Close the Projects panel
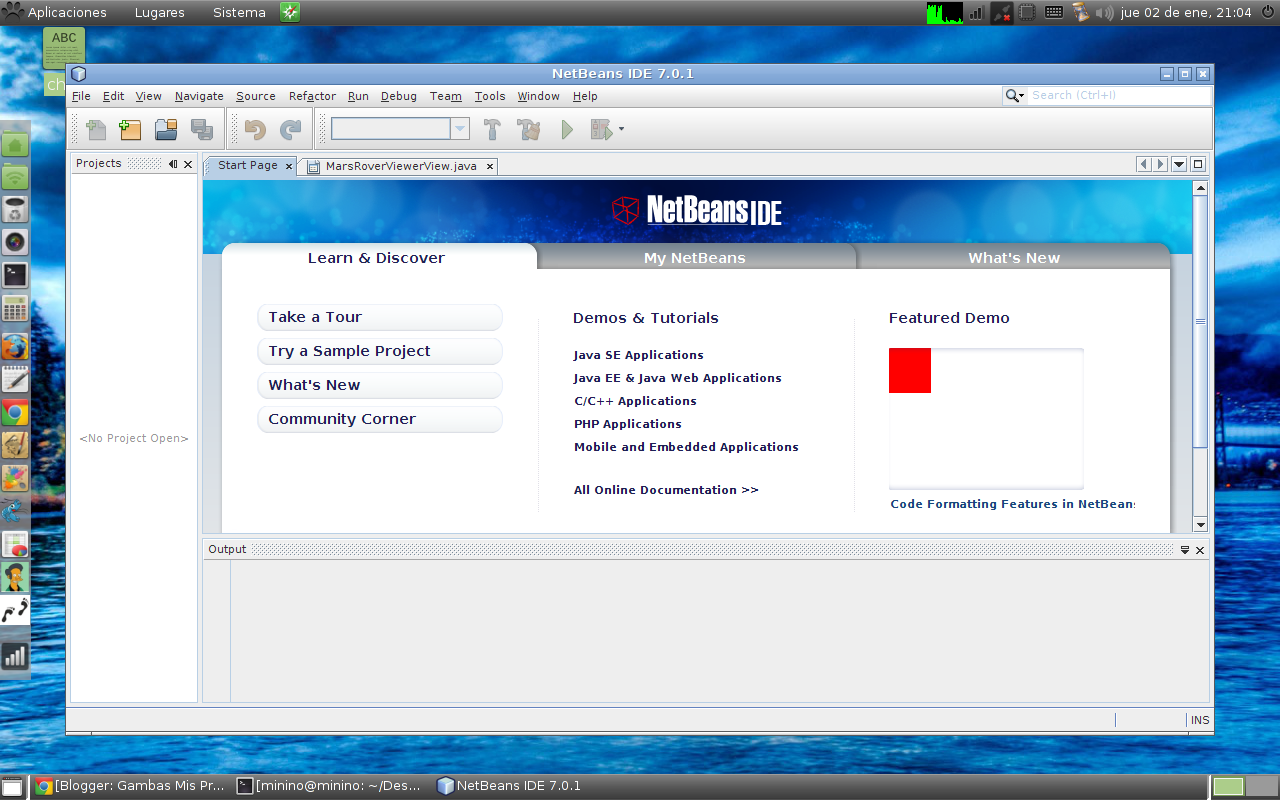1280x800 pixels. pos(188,164)
